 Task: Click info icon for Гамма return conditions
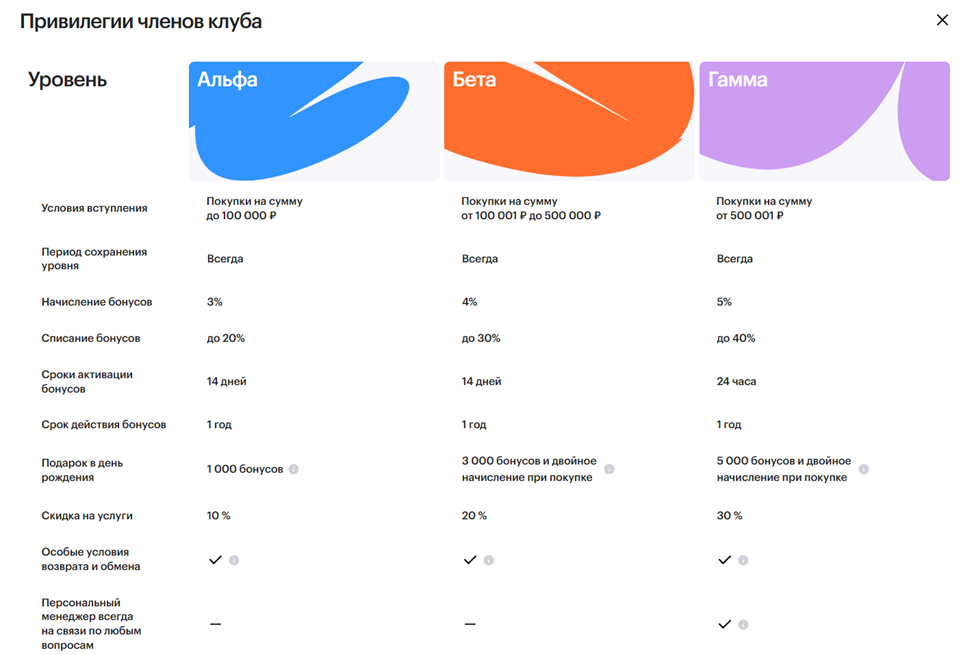[743, 560]
